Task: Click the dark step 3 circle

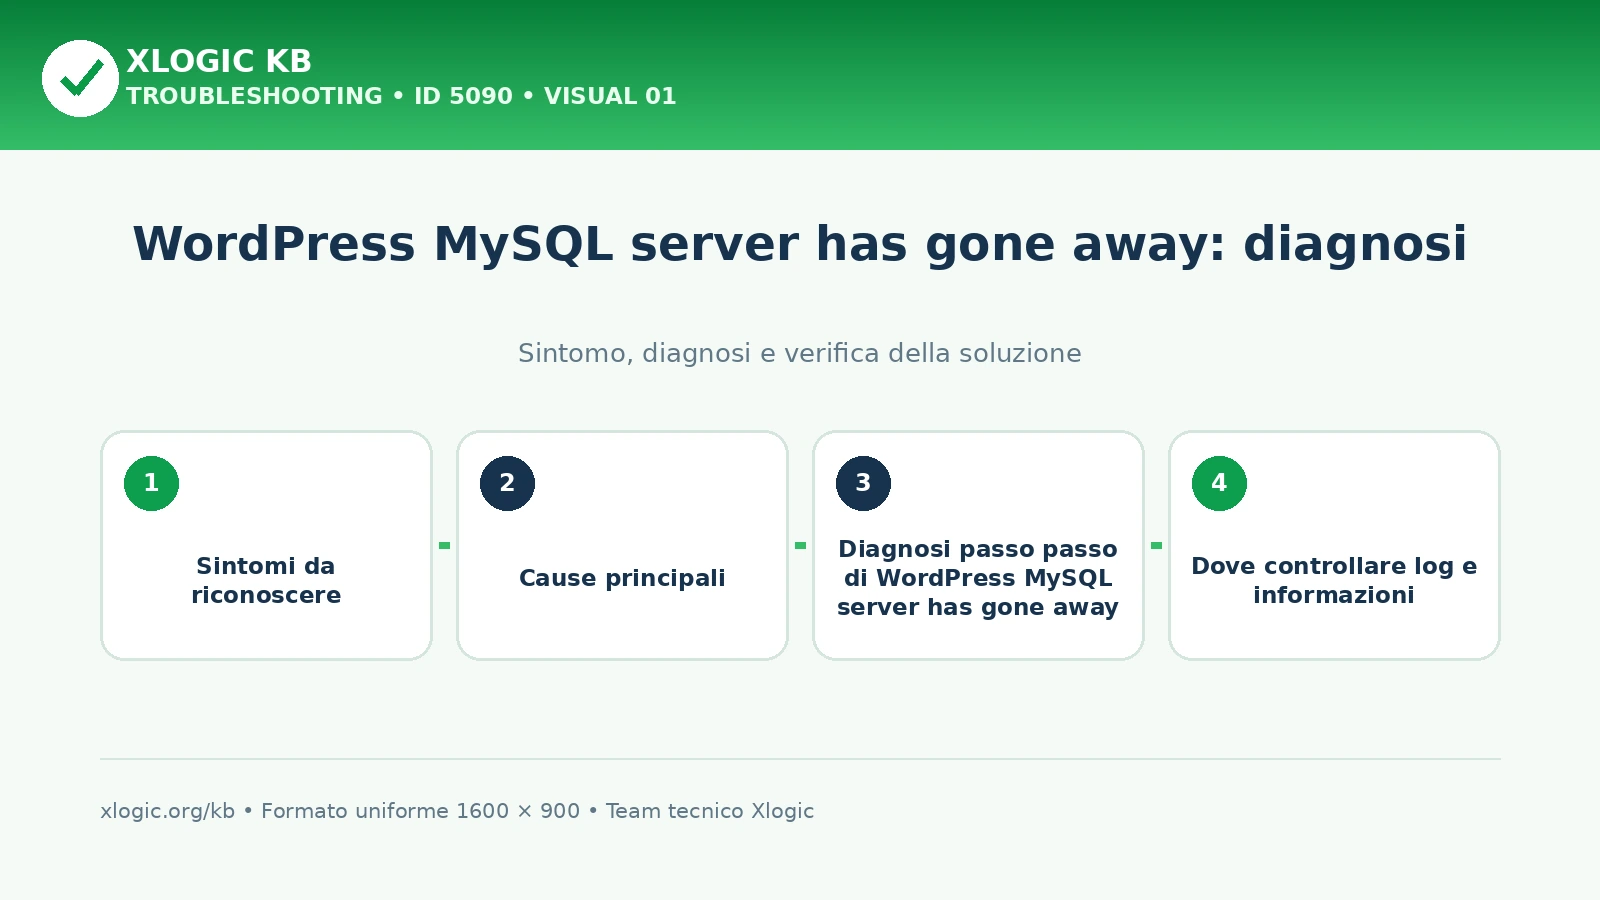Action: coord(863,483)
